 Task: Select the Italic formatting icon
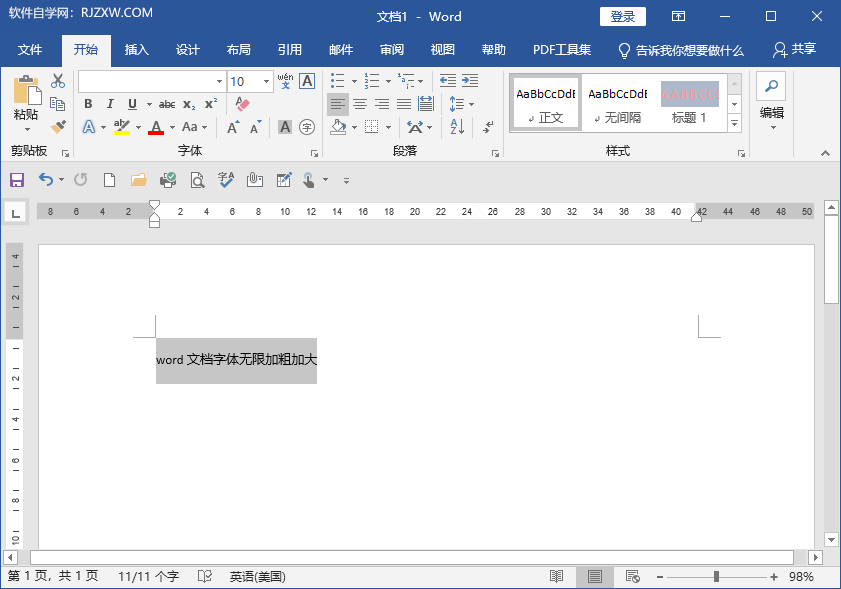tap(110, 103)
